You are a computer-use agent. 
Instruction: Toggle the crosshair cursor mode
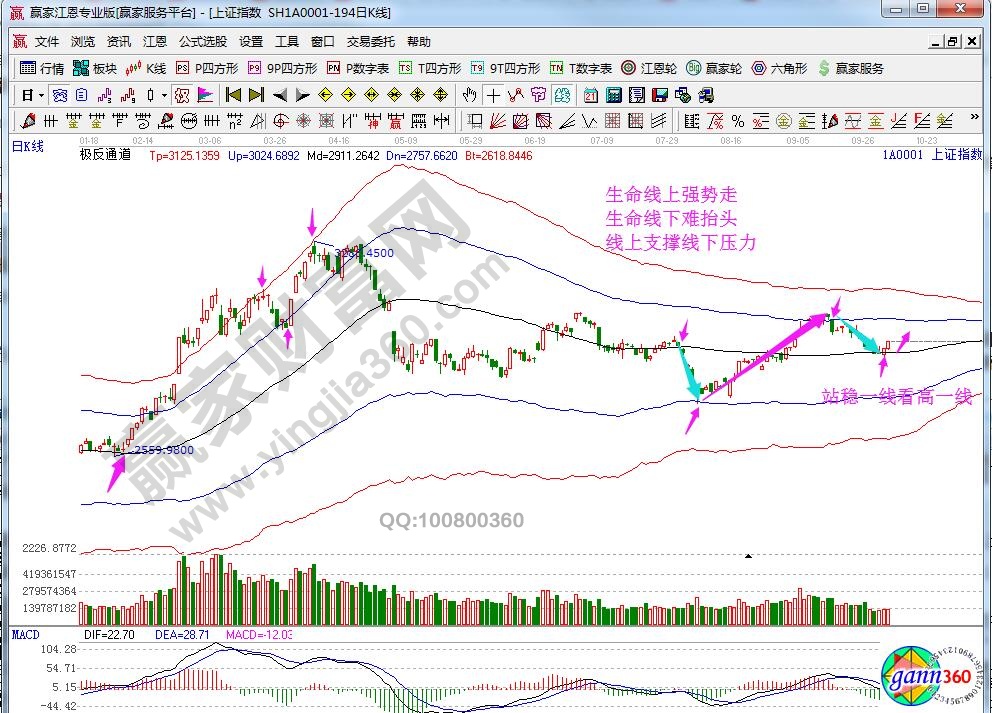click(x=493, y=95)
